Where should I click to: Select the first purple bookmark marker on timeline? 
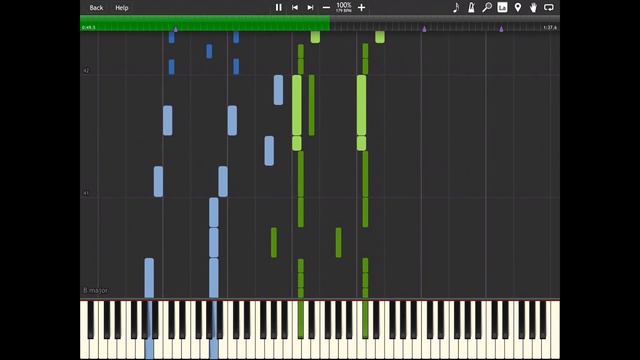176,29
